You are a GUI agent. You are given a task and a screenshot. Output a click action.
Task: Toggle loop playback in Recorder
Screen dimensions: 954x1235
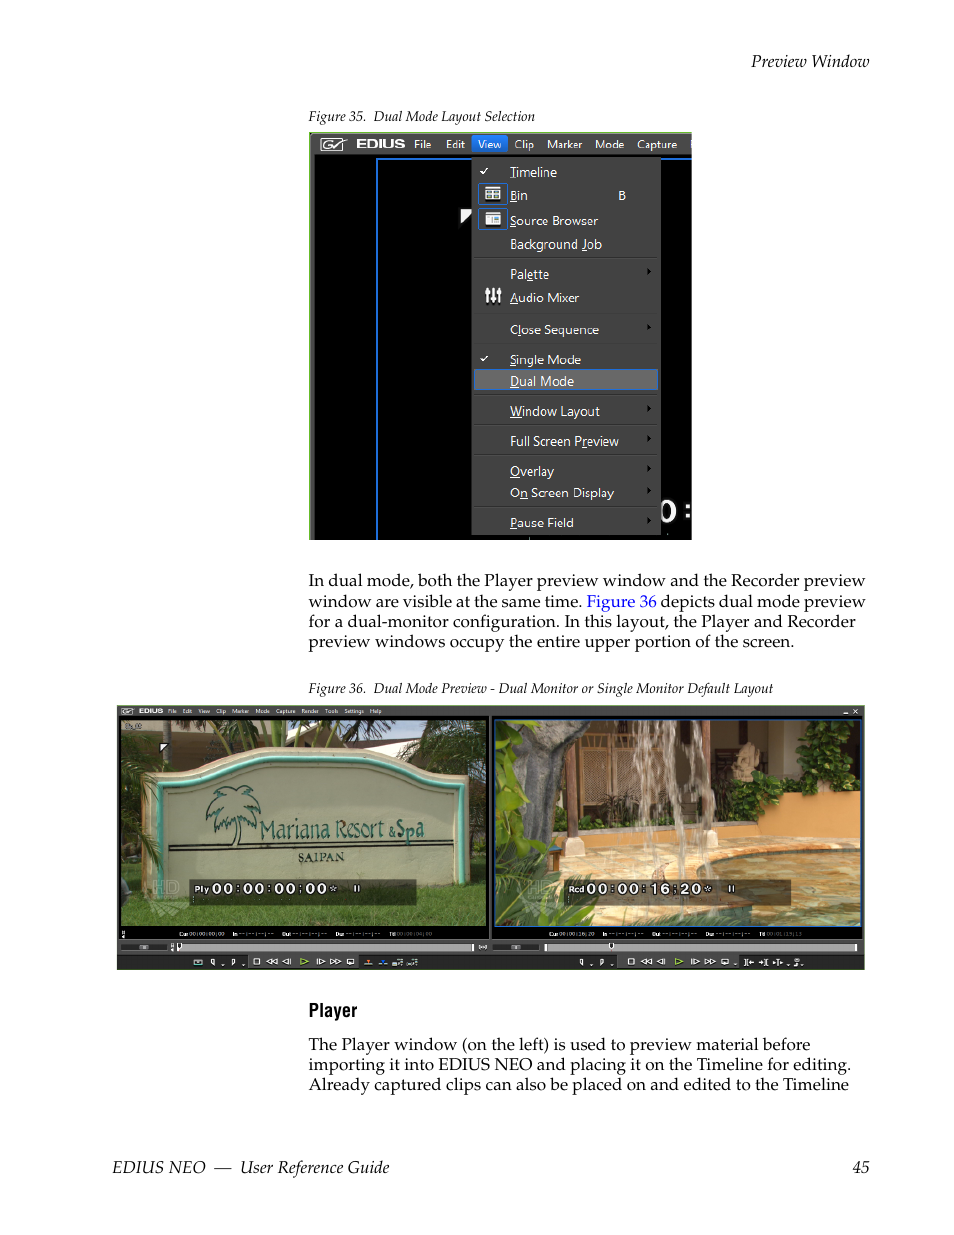[725, 962]
